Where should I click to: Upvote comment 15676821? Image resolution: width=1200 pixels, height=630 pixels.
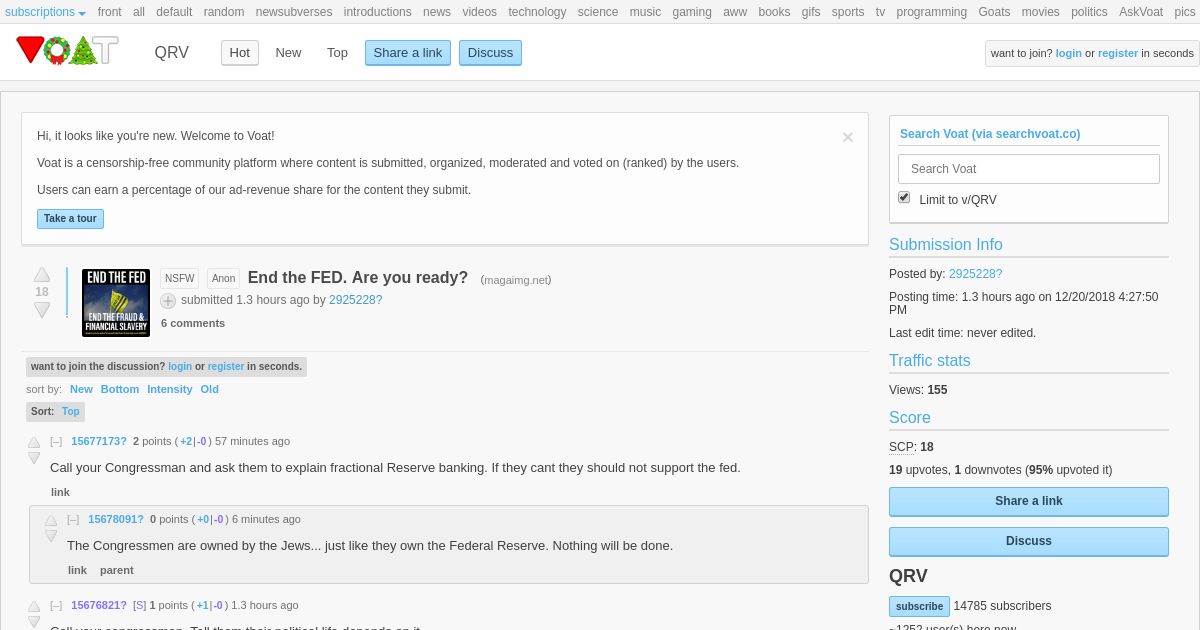[x=34, y=606]
